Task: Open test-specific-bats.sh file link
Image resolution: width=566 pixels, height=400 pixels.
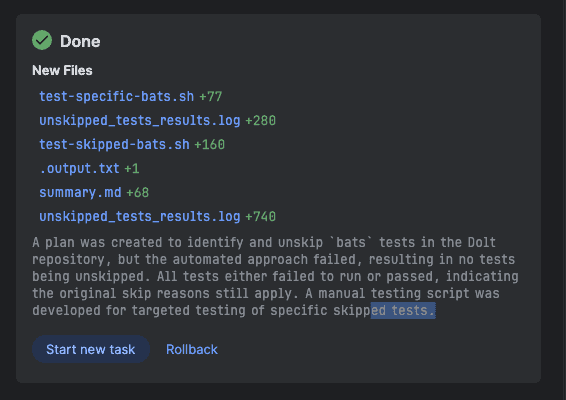Action: click(116, 96)
